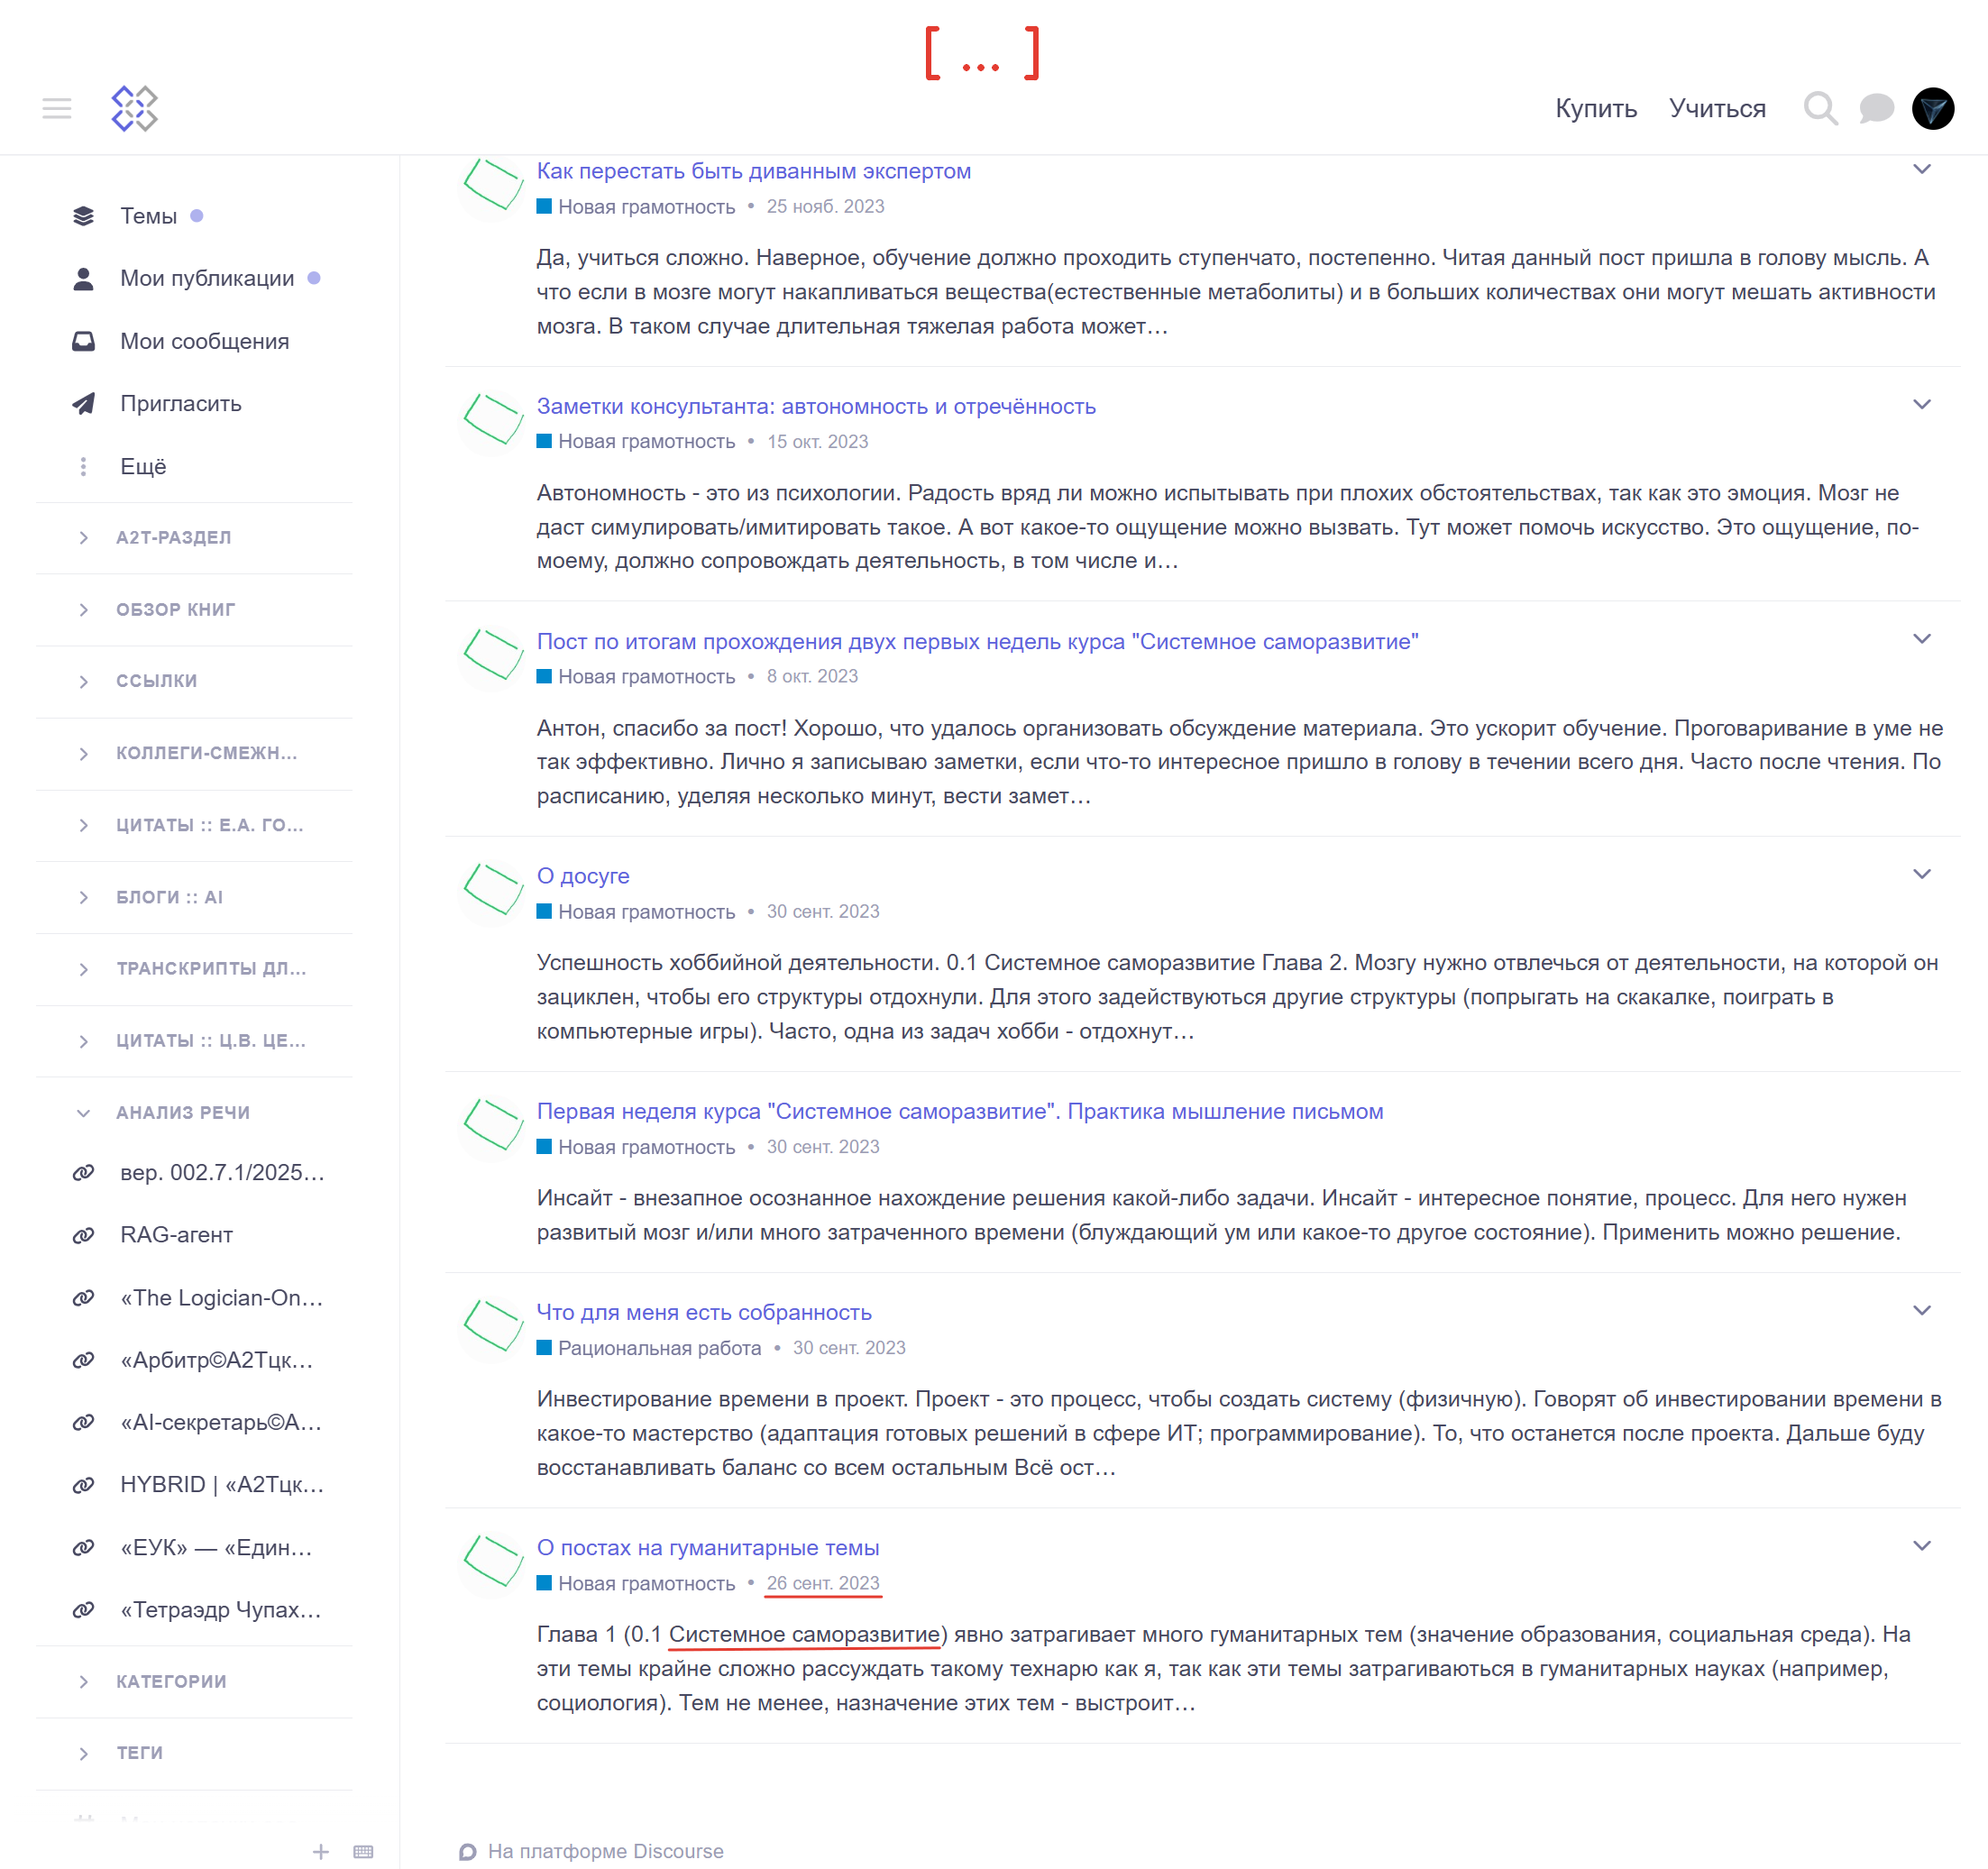Click the site logo icon
This screenshot has width=1988, height=1869.
[134, 108]
